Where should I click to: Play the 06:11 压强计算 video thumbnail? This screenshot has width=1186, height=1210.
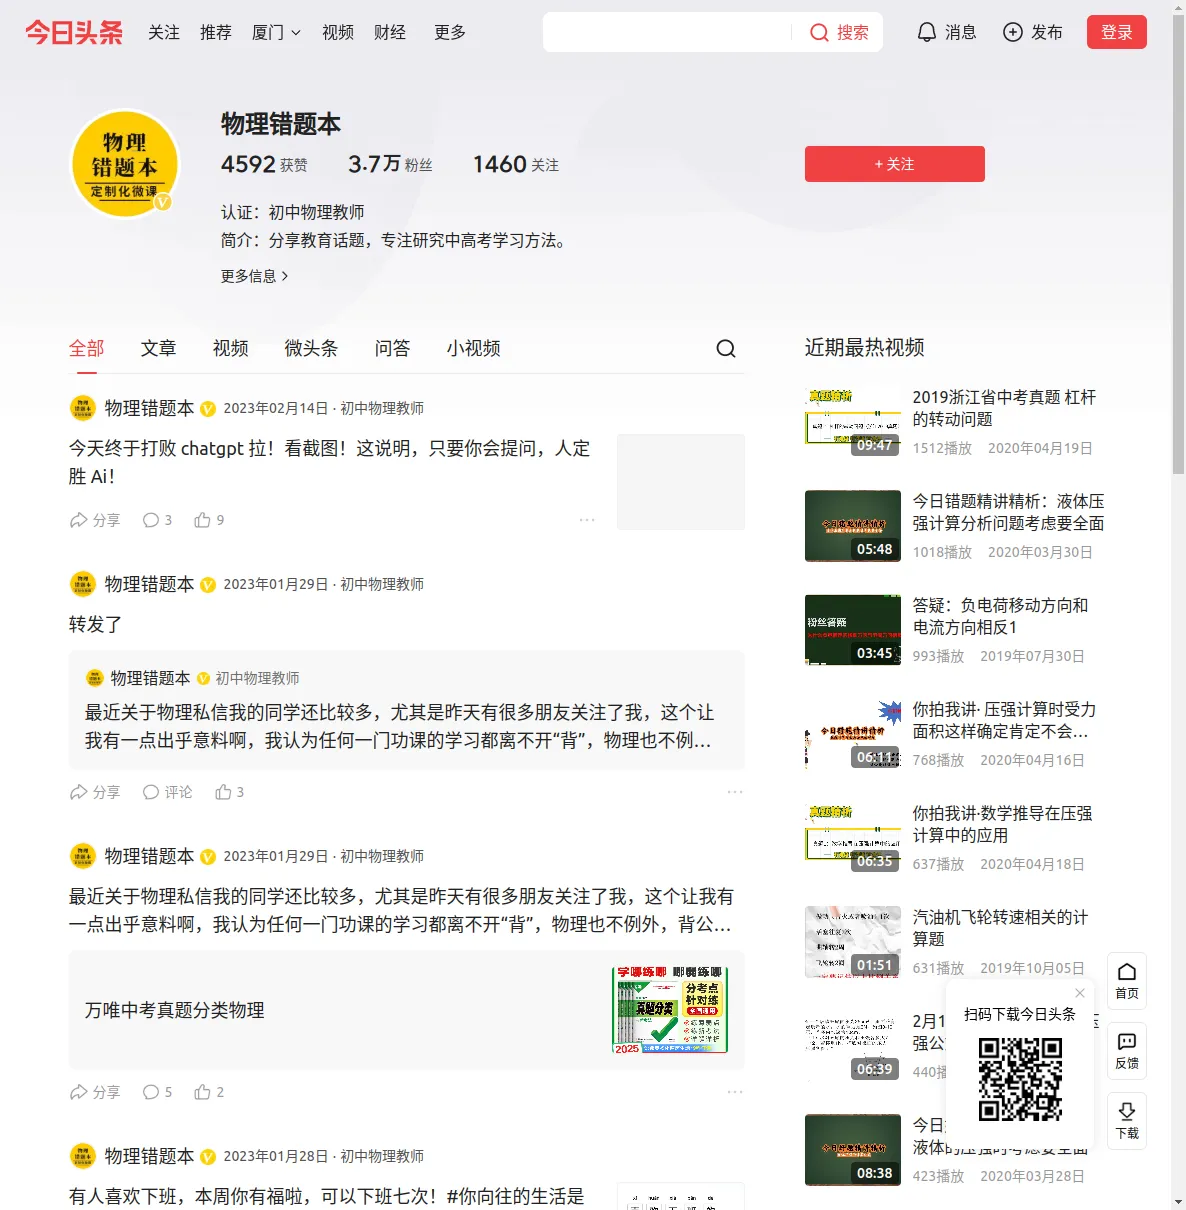pos(853,734)
